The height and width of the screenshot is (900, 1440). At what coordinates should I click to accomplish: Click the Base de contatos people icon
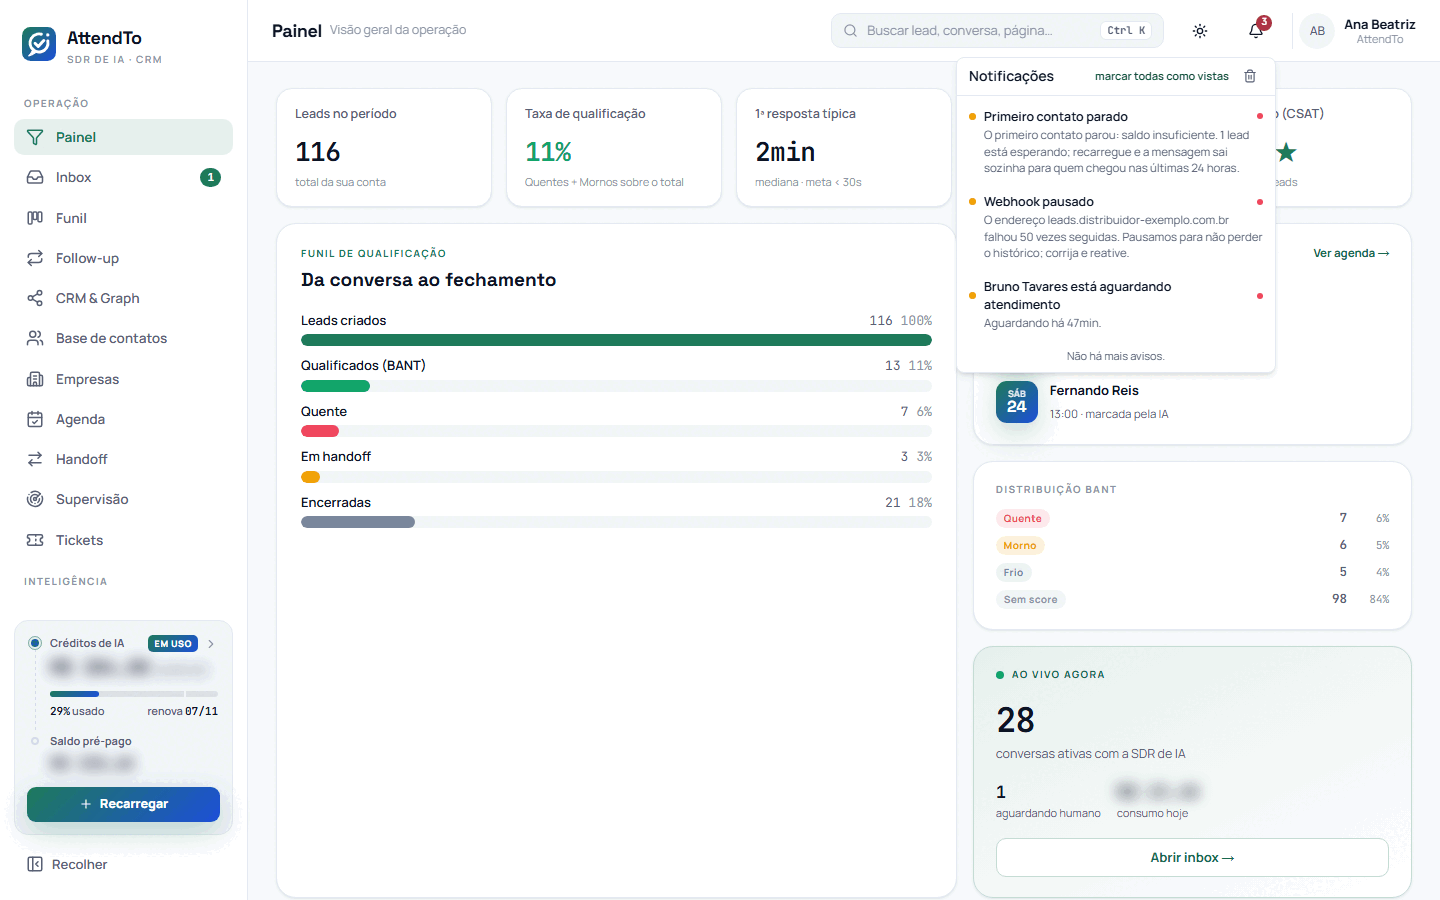(35, 338)
